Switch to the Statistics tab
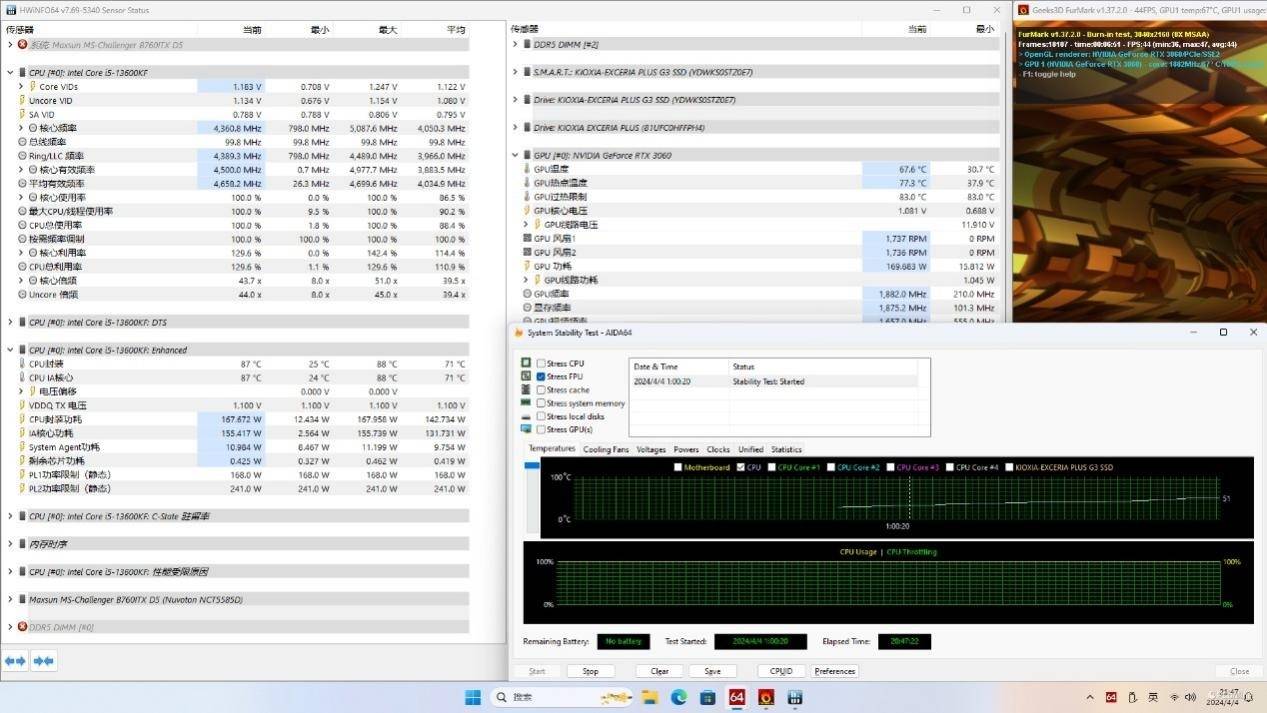 (x=786, y=449)
